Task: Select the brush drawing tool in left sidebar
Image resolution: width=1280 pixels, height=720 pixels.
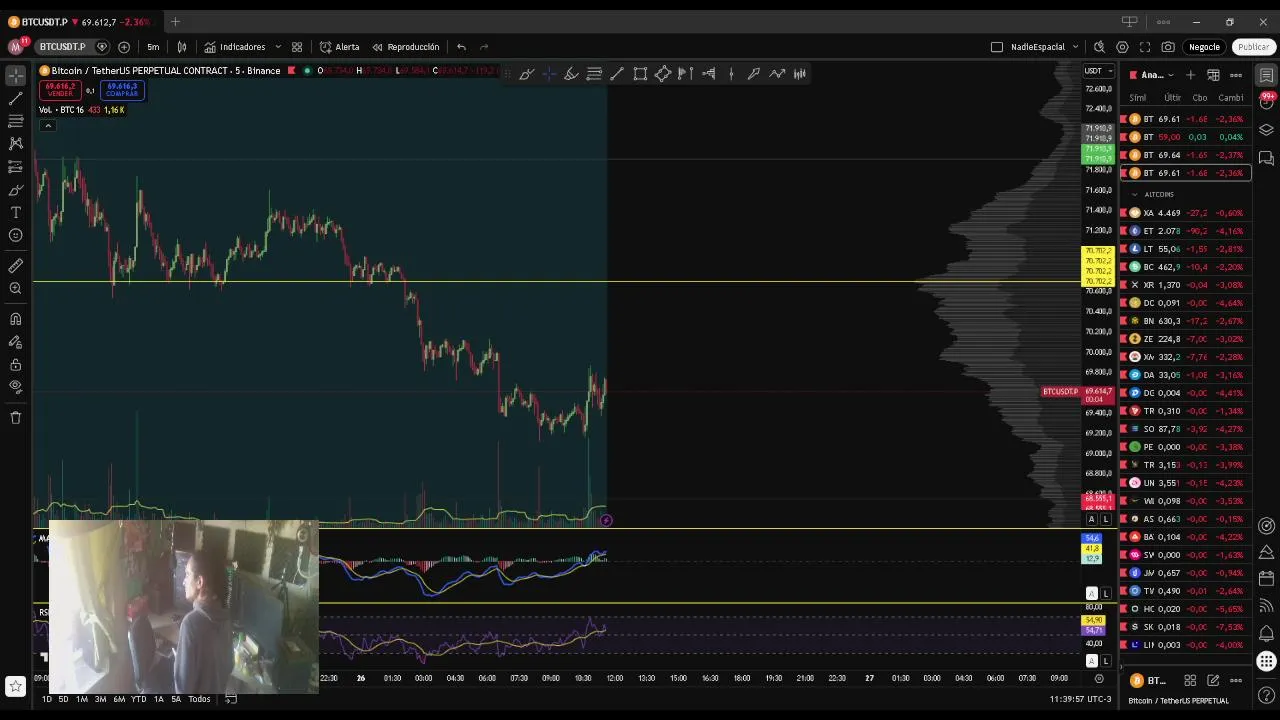Action: (15, 190)
